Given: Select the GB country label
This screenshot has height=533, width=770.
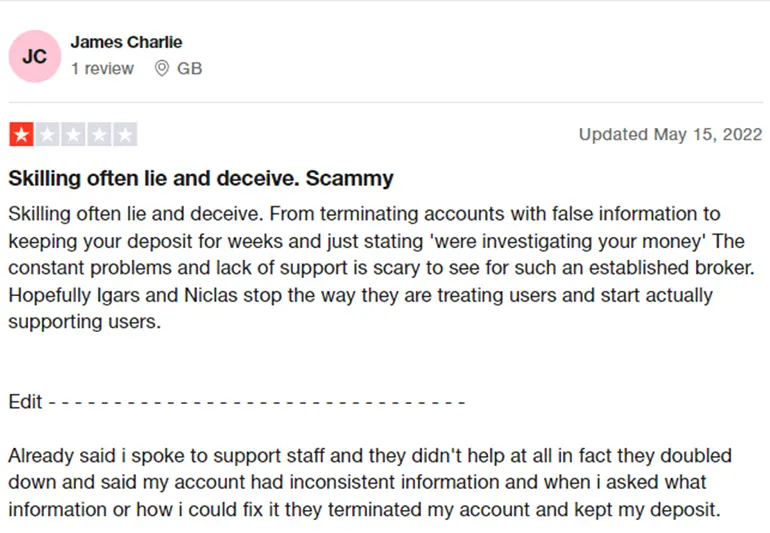Looking at the screenshot, I should 190,68.
